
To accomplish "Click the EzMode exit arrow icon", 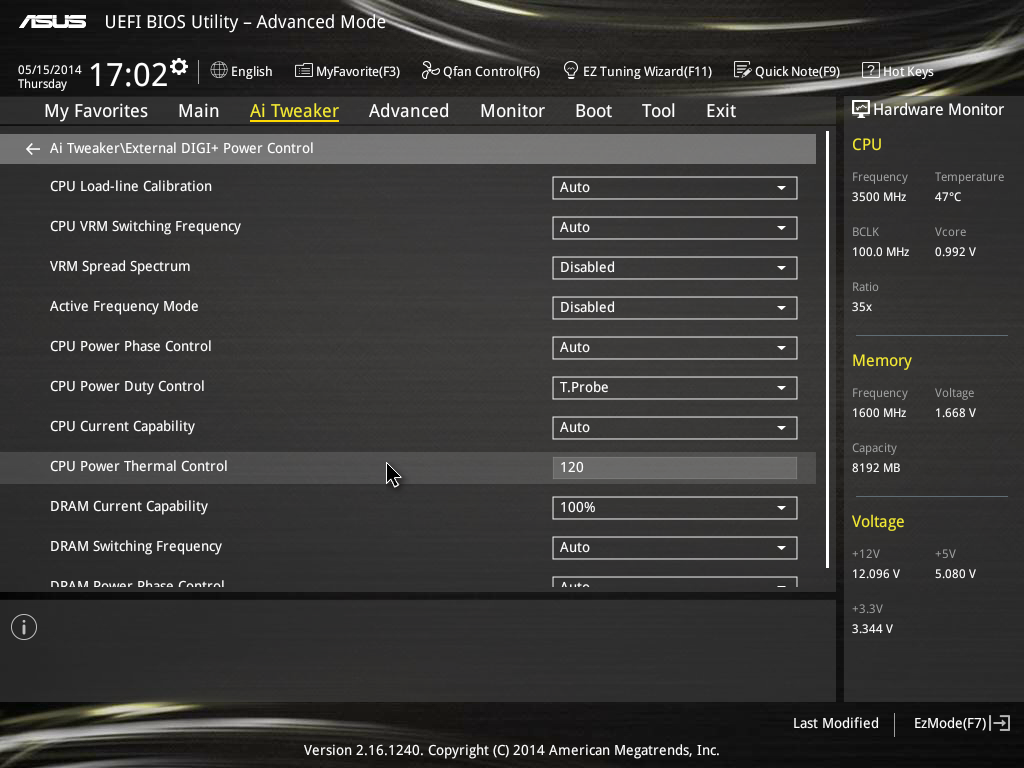I will click(1000, 723).
